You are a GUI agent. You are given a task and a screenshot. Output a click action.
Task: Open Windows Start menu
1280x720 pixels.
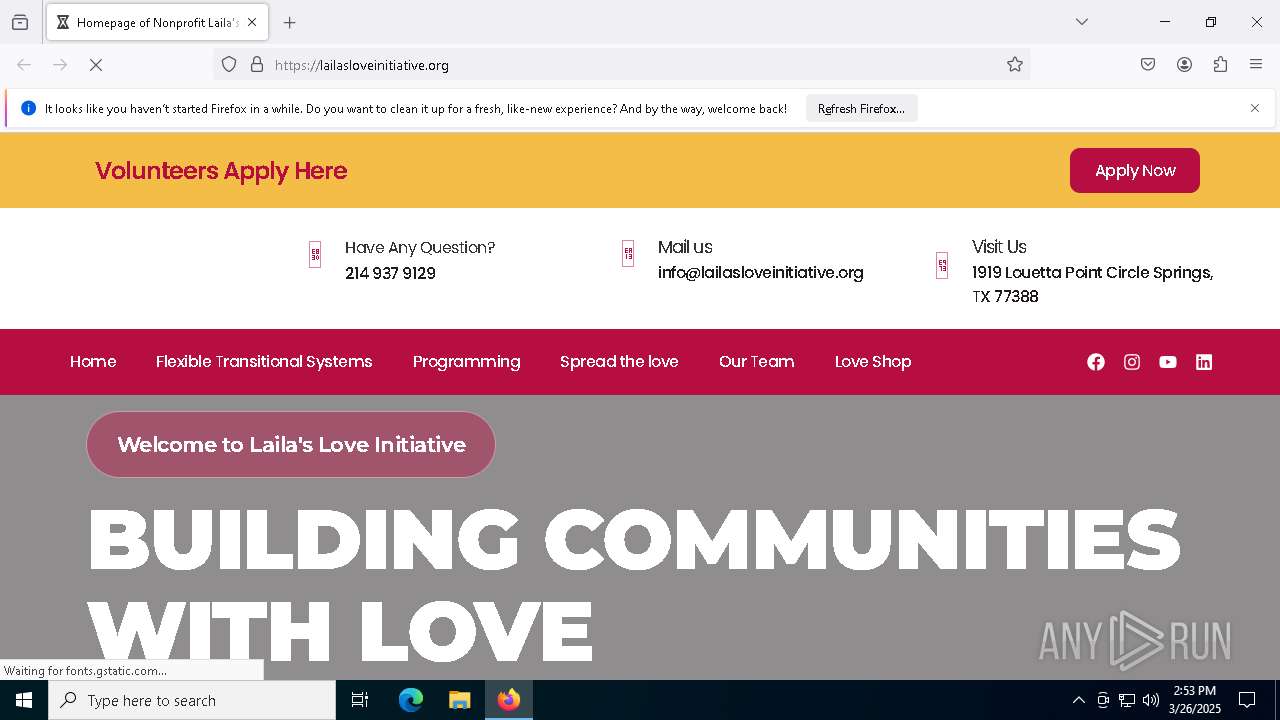(24, 700)
